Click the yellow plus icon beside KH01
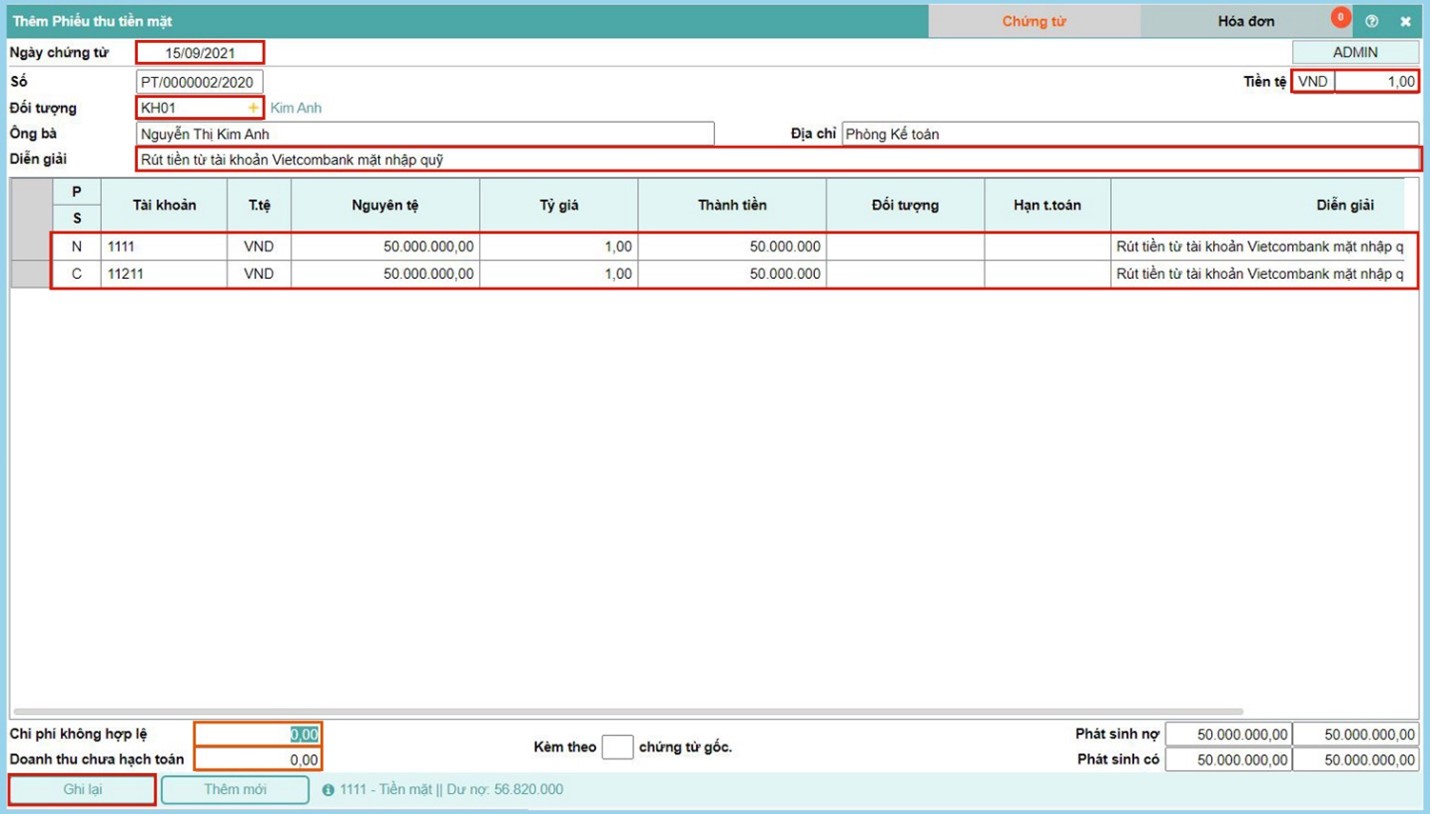The height and width of the screenshot is (814, 1430). coord(253,108)
